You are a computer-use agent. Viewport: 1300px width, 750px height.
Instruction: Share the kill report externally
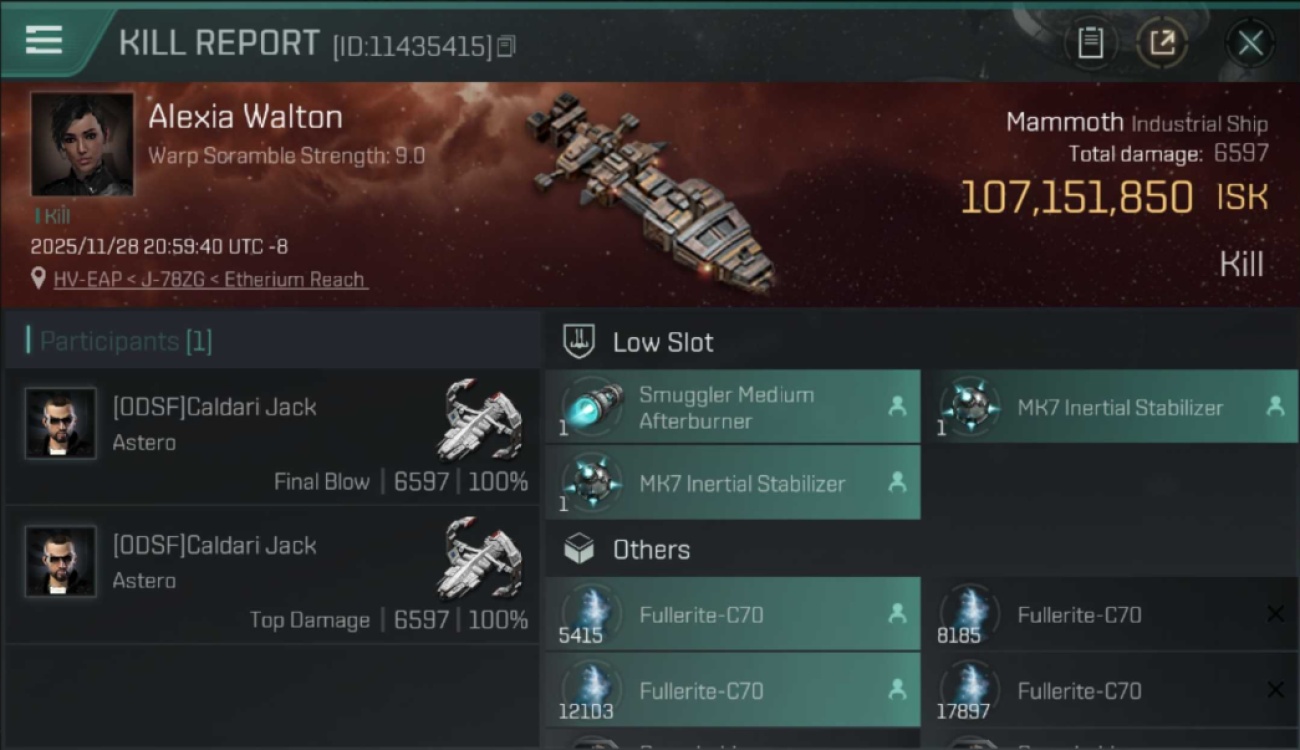(1162, 43)
